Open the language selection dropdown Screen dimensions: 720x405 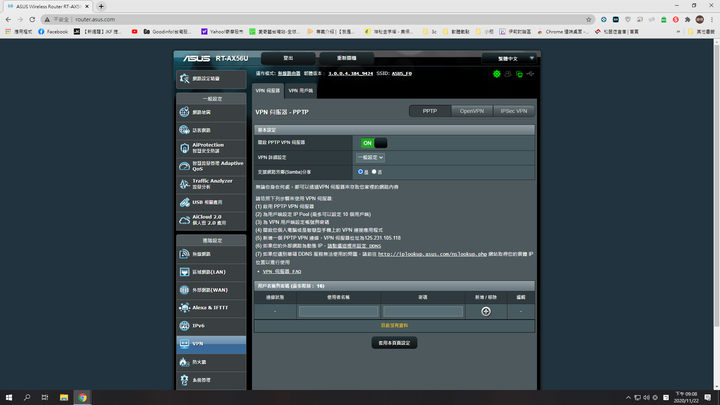509,58
